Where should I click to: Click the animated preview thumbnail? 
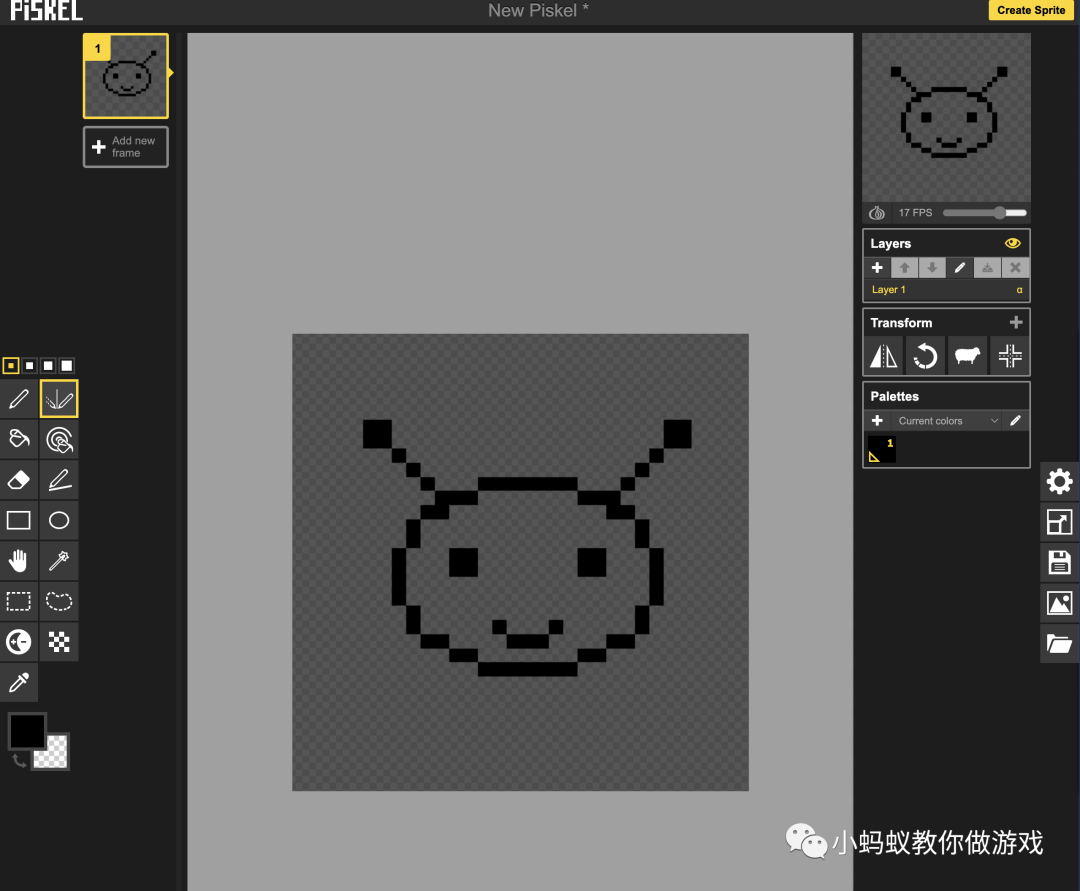tap(946, 117)
